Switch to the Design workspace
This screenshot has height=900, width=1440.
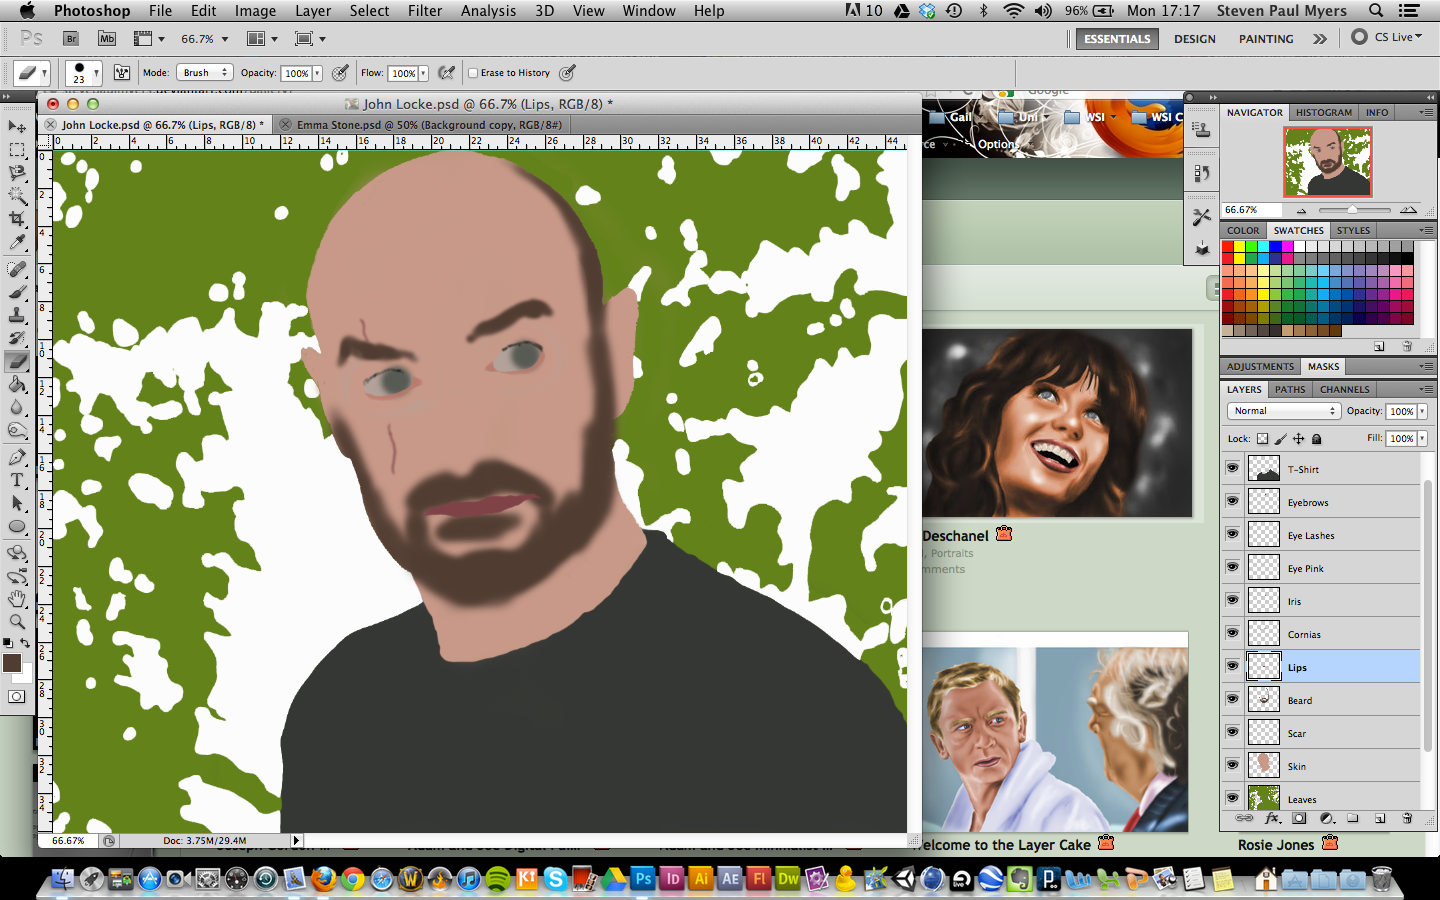point(1195,39)
